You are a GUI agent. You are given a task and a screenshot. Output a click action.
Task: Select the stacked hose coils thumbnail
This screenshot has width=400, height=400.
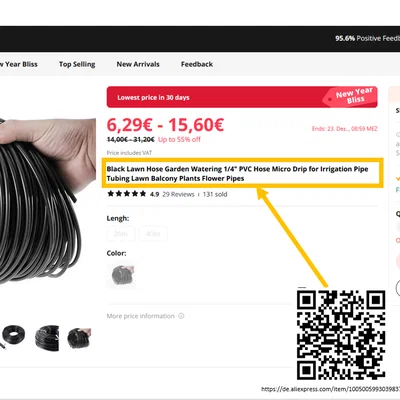tap(47, 338)
